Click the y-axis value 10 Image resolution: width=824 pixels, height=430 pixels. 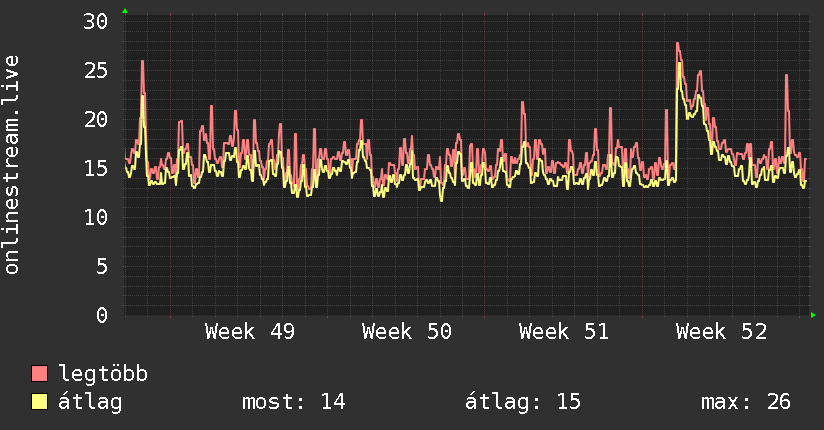pos(96,217)
